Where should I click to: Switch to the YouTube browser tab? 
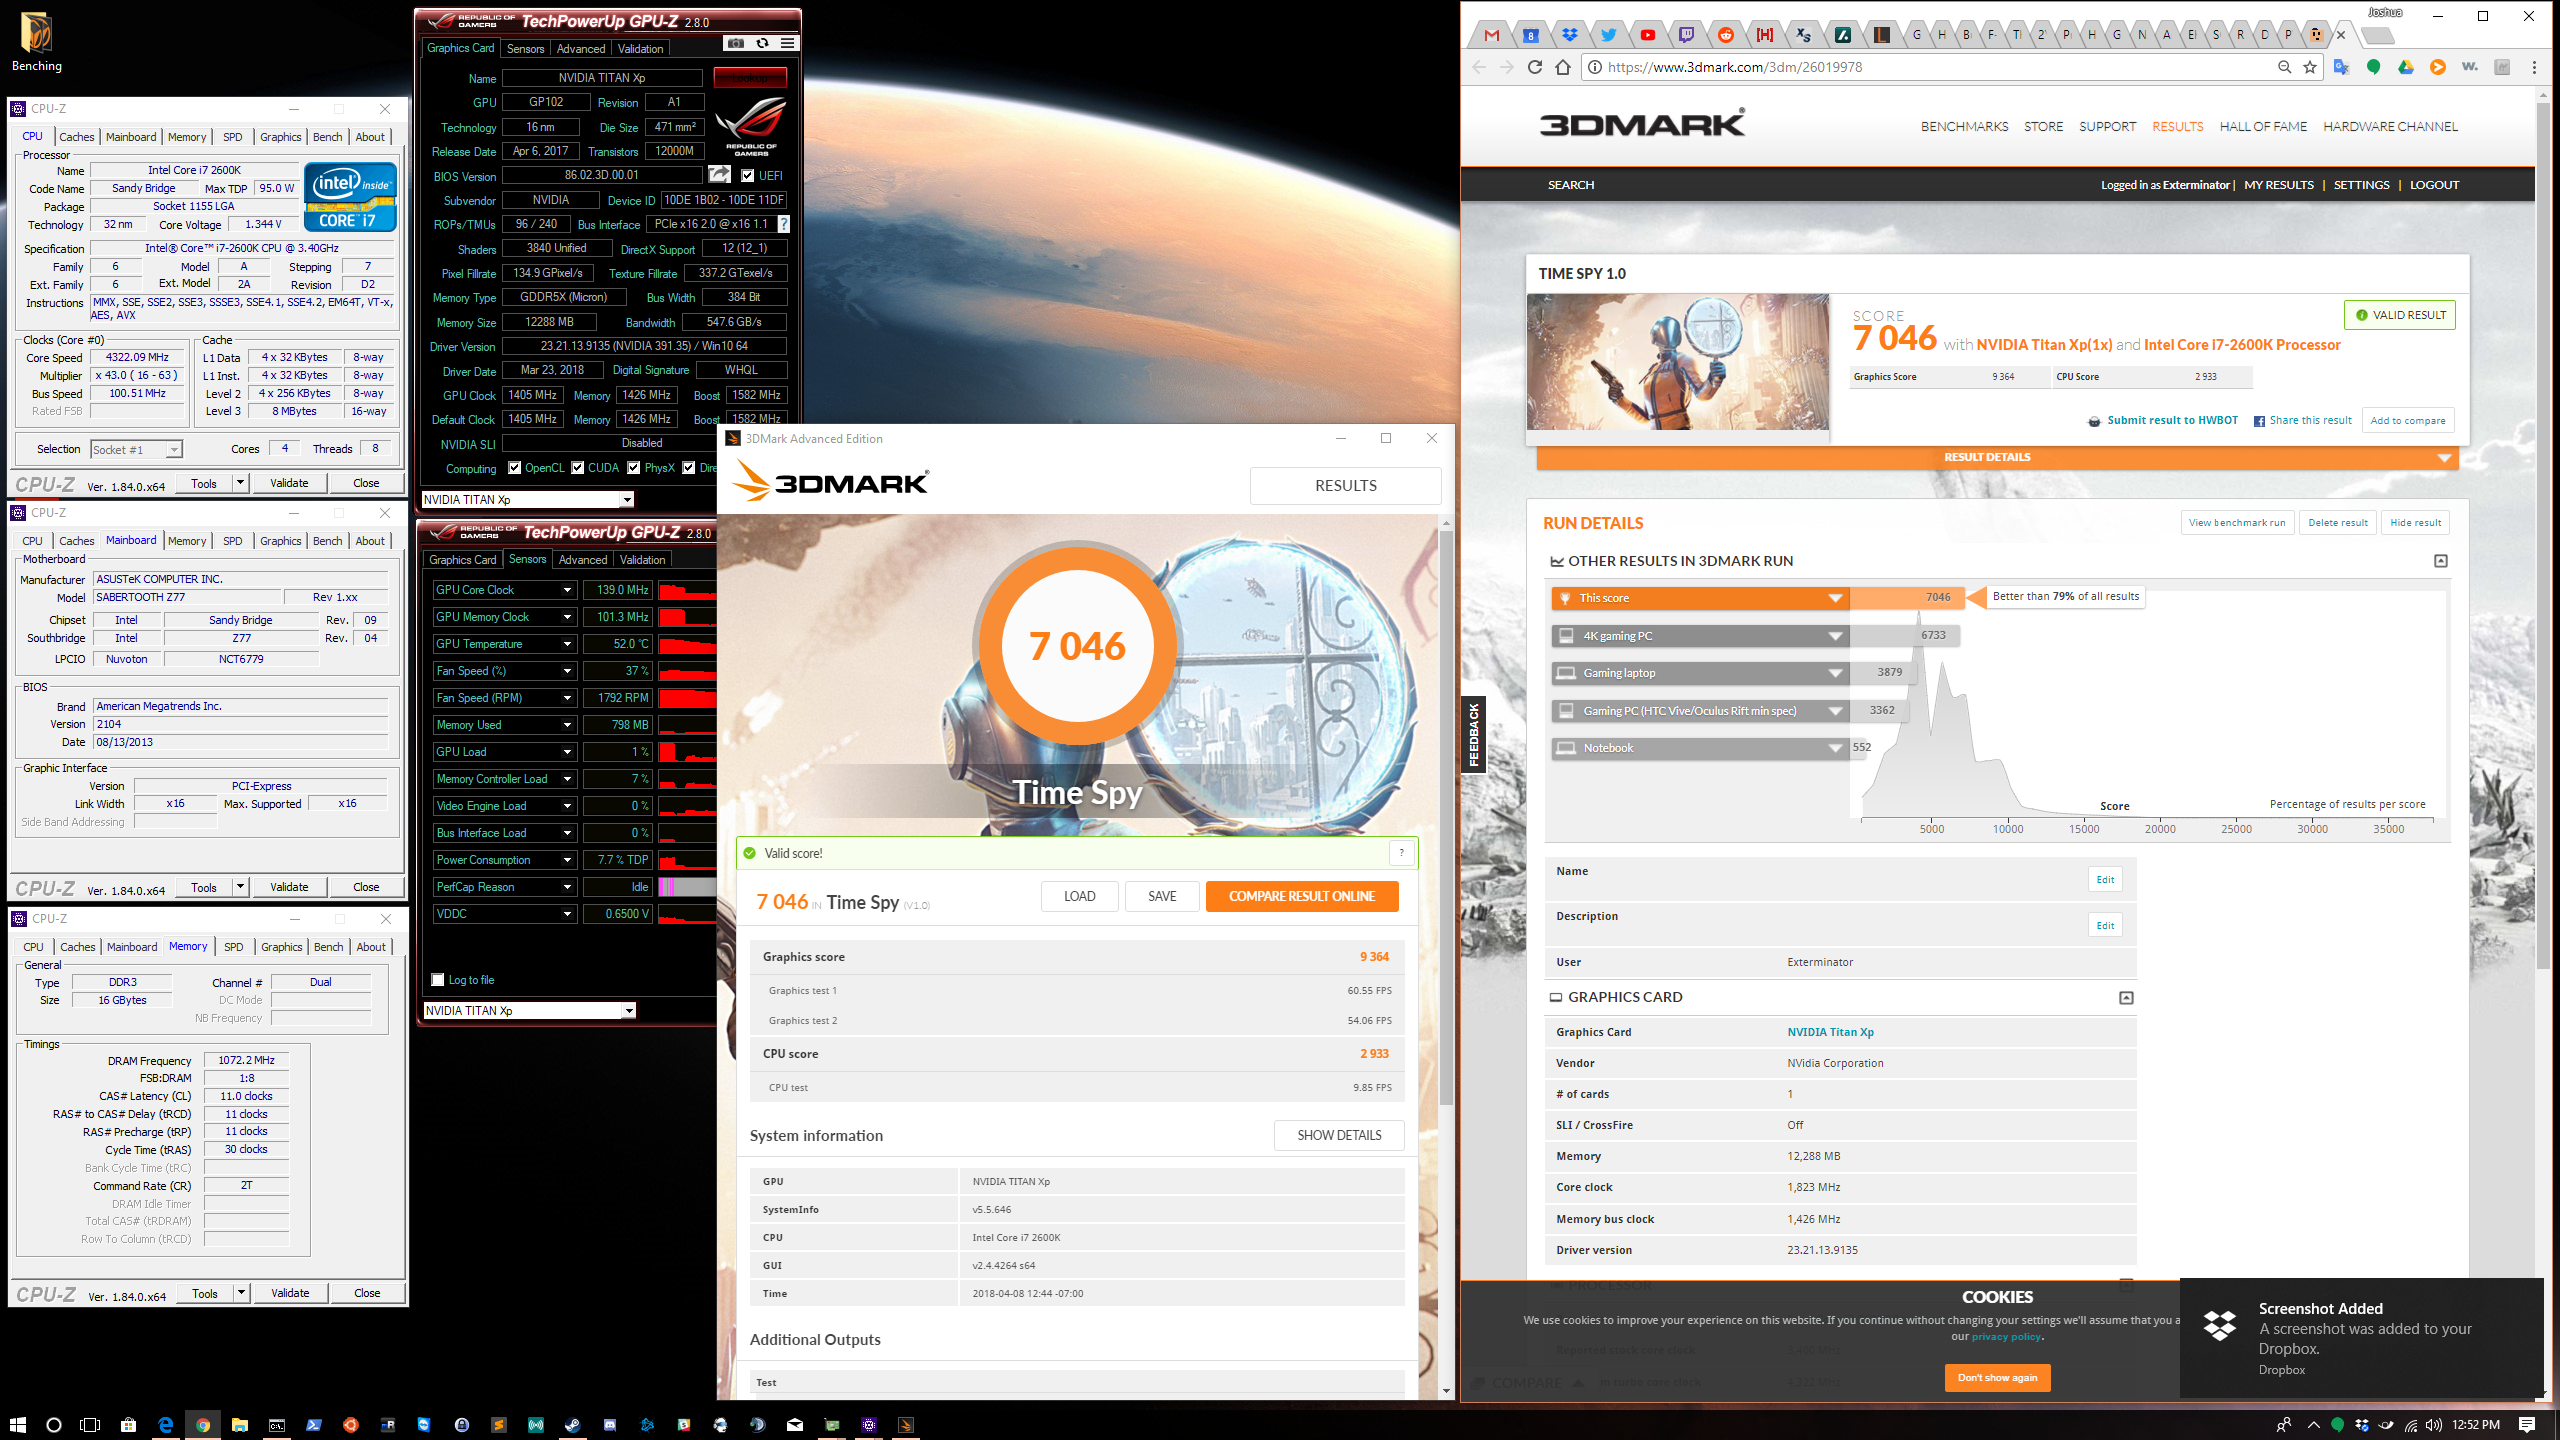click(1648, 35)
